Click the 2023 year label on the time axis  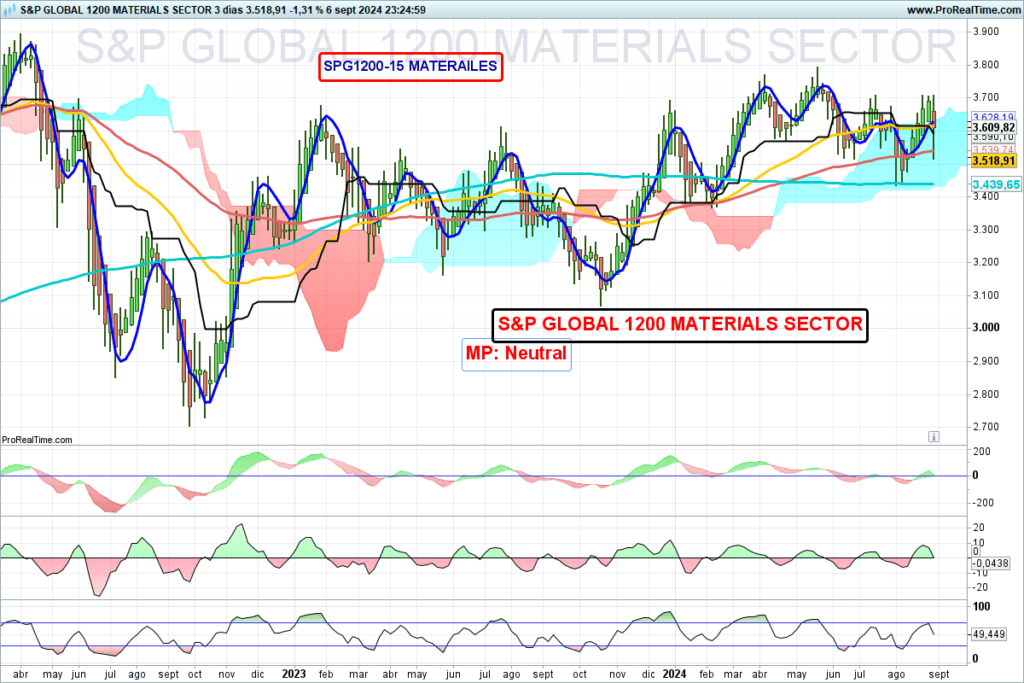(294, 674)
